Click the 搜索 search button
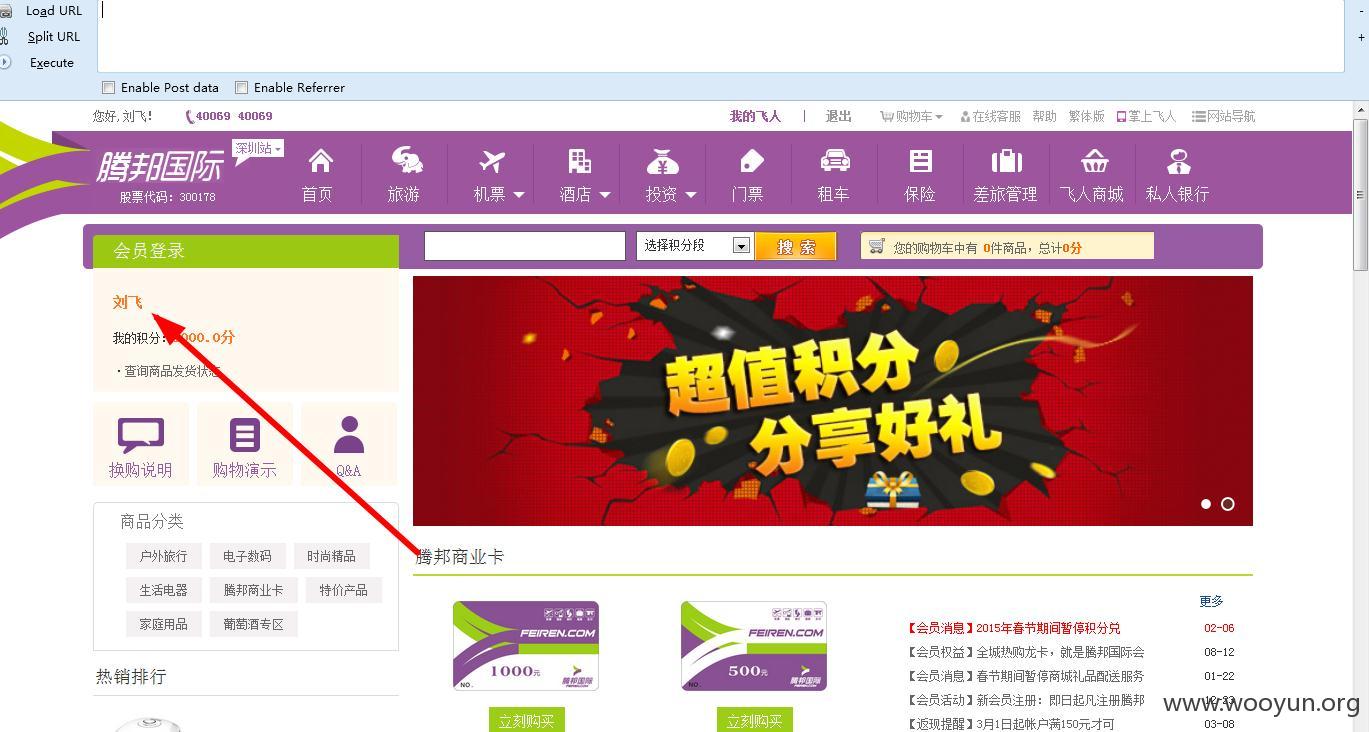Image resolution: width=1369 pixels, height=732 pixels. click(x=796, y=246)
